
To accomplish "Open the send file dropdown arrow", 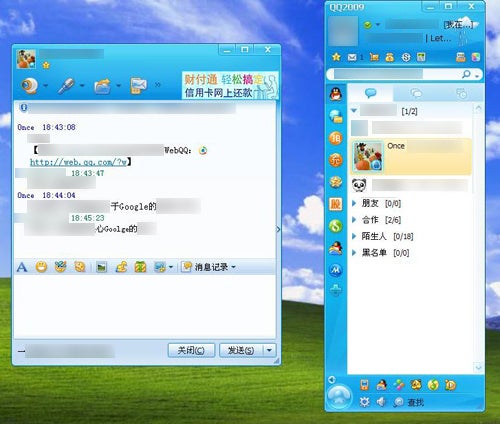I will pos(118,86).
